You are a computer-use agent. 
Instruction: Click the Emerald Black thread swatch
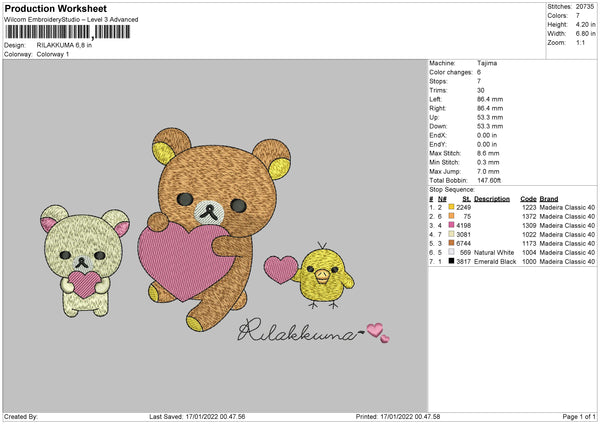click(452, 261)
